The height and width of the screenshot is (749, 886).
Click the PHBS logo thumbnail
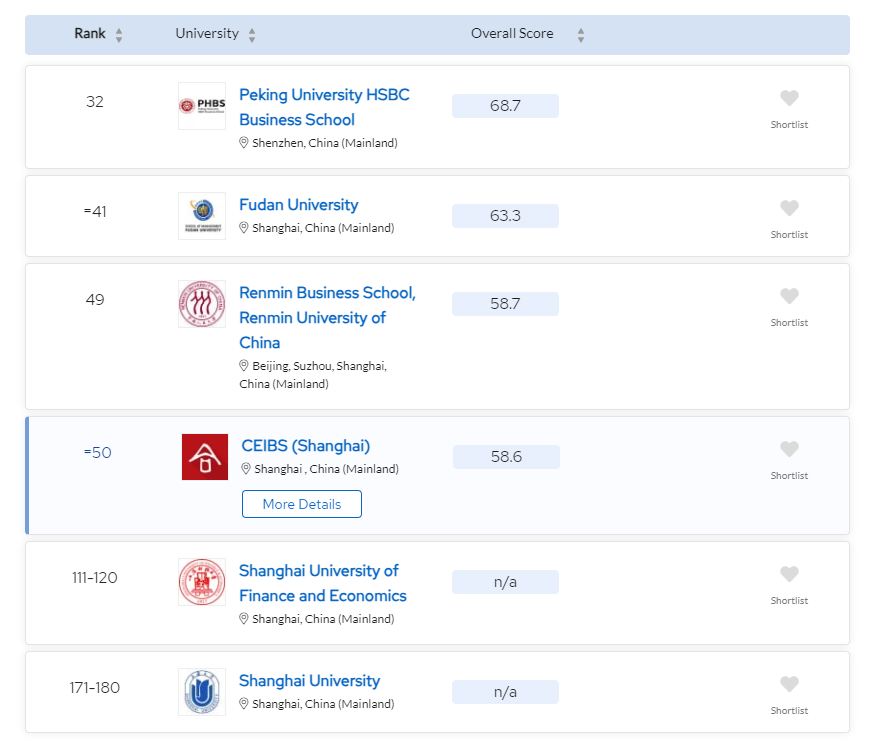pyautogui.click(x=202, y=106)
